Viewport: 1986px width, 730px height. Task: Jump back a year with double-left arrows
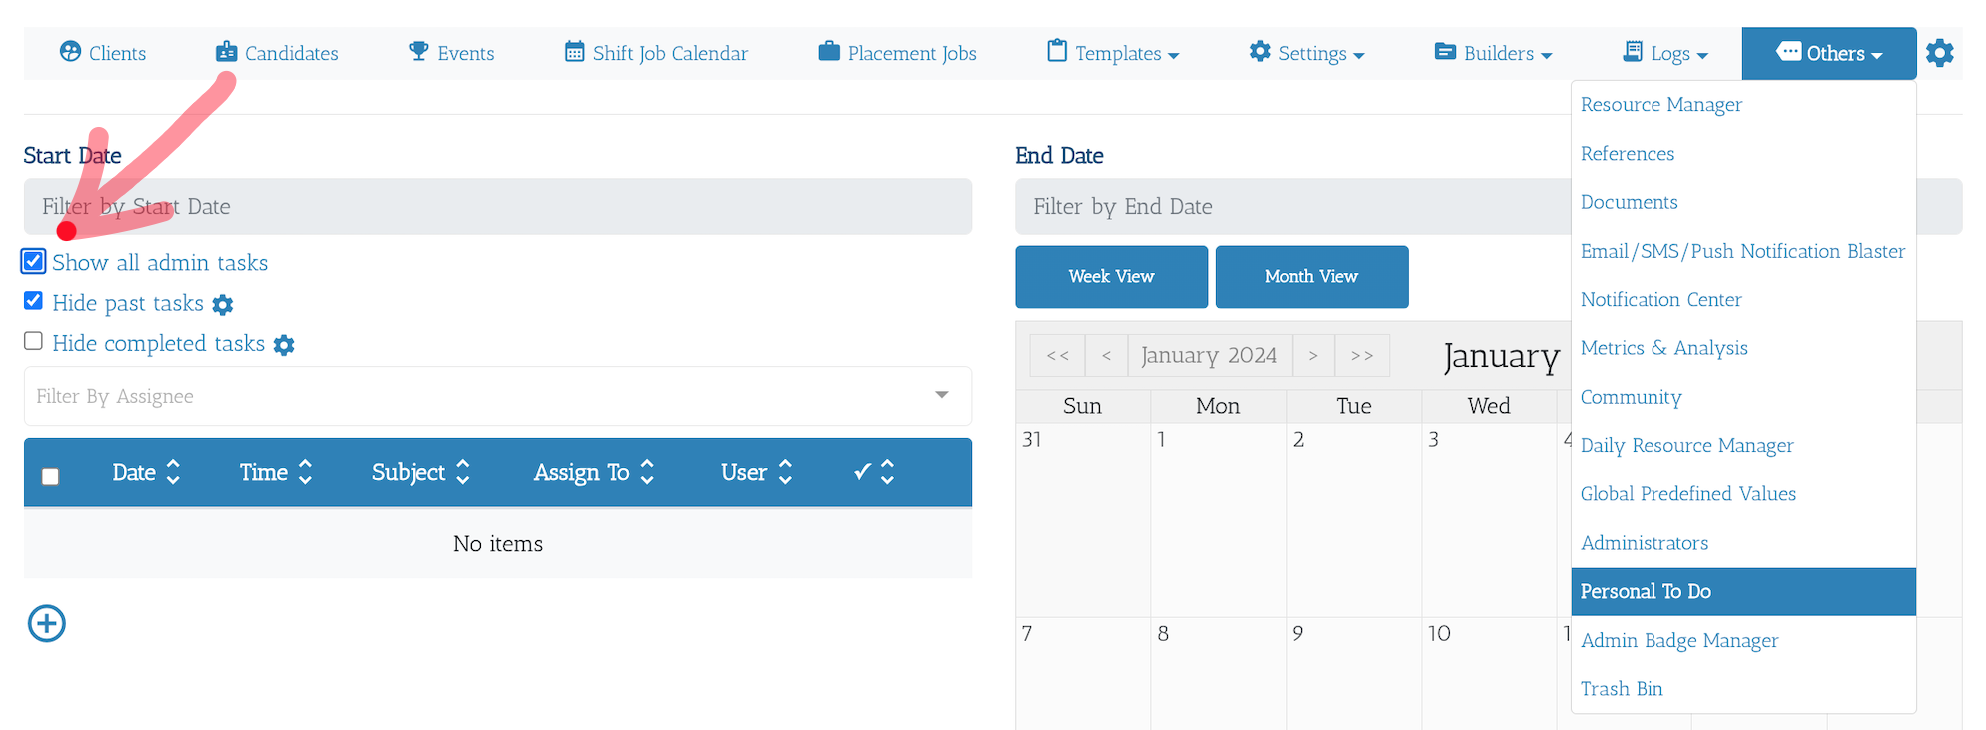coord(1057,355)
